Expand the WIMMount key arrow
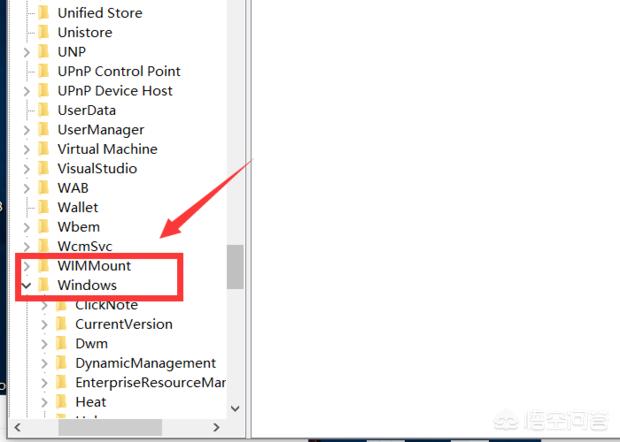 coord(26,266)
